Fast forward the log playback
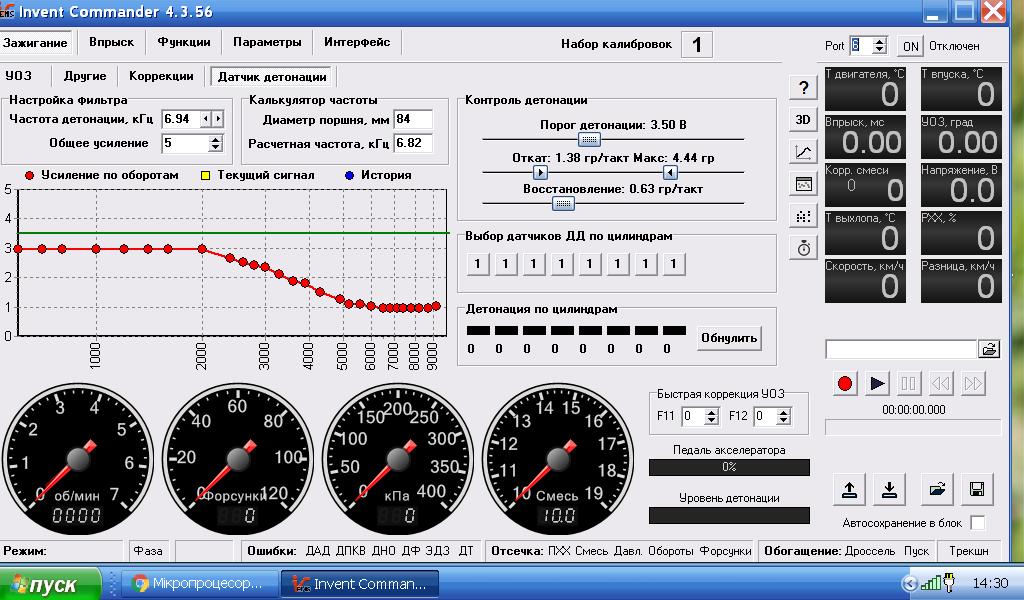Viewport: 1024px width, 600px height. pos(972,383)
